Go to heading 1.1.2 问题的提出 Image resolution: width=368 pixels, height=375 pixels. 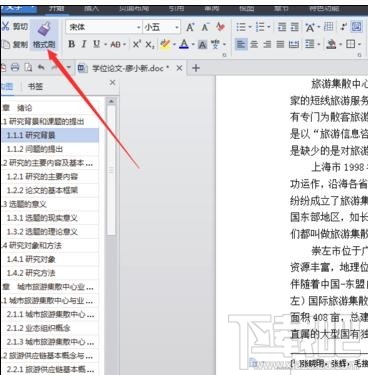coord(50,149)
